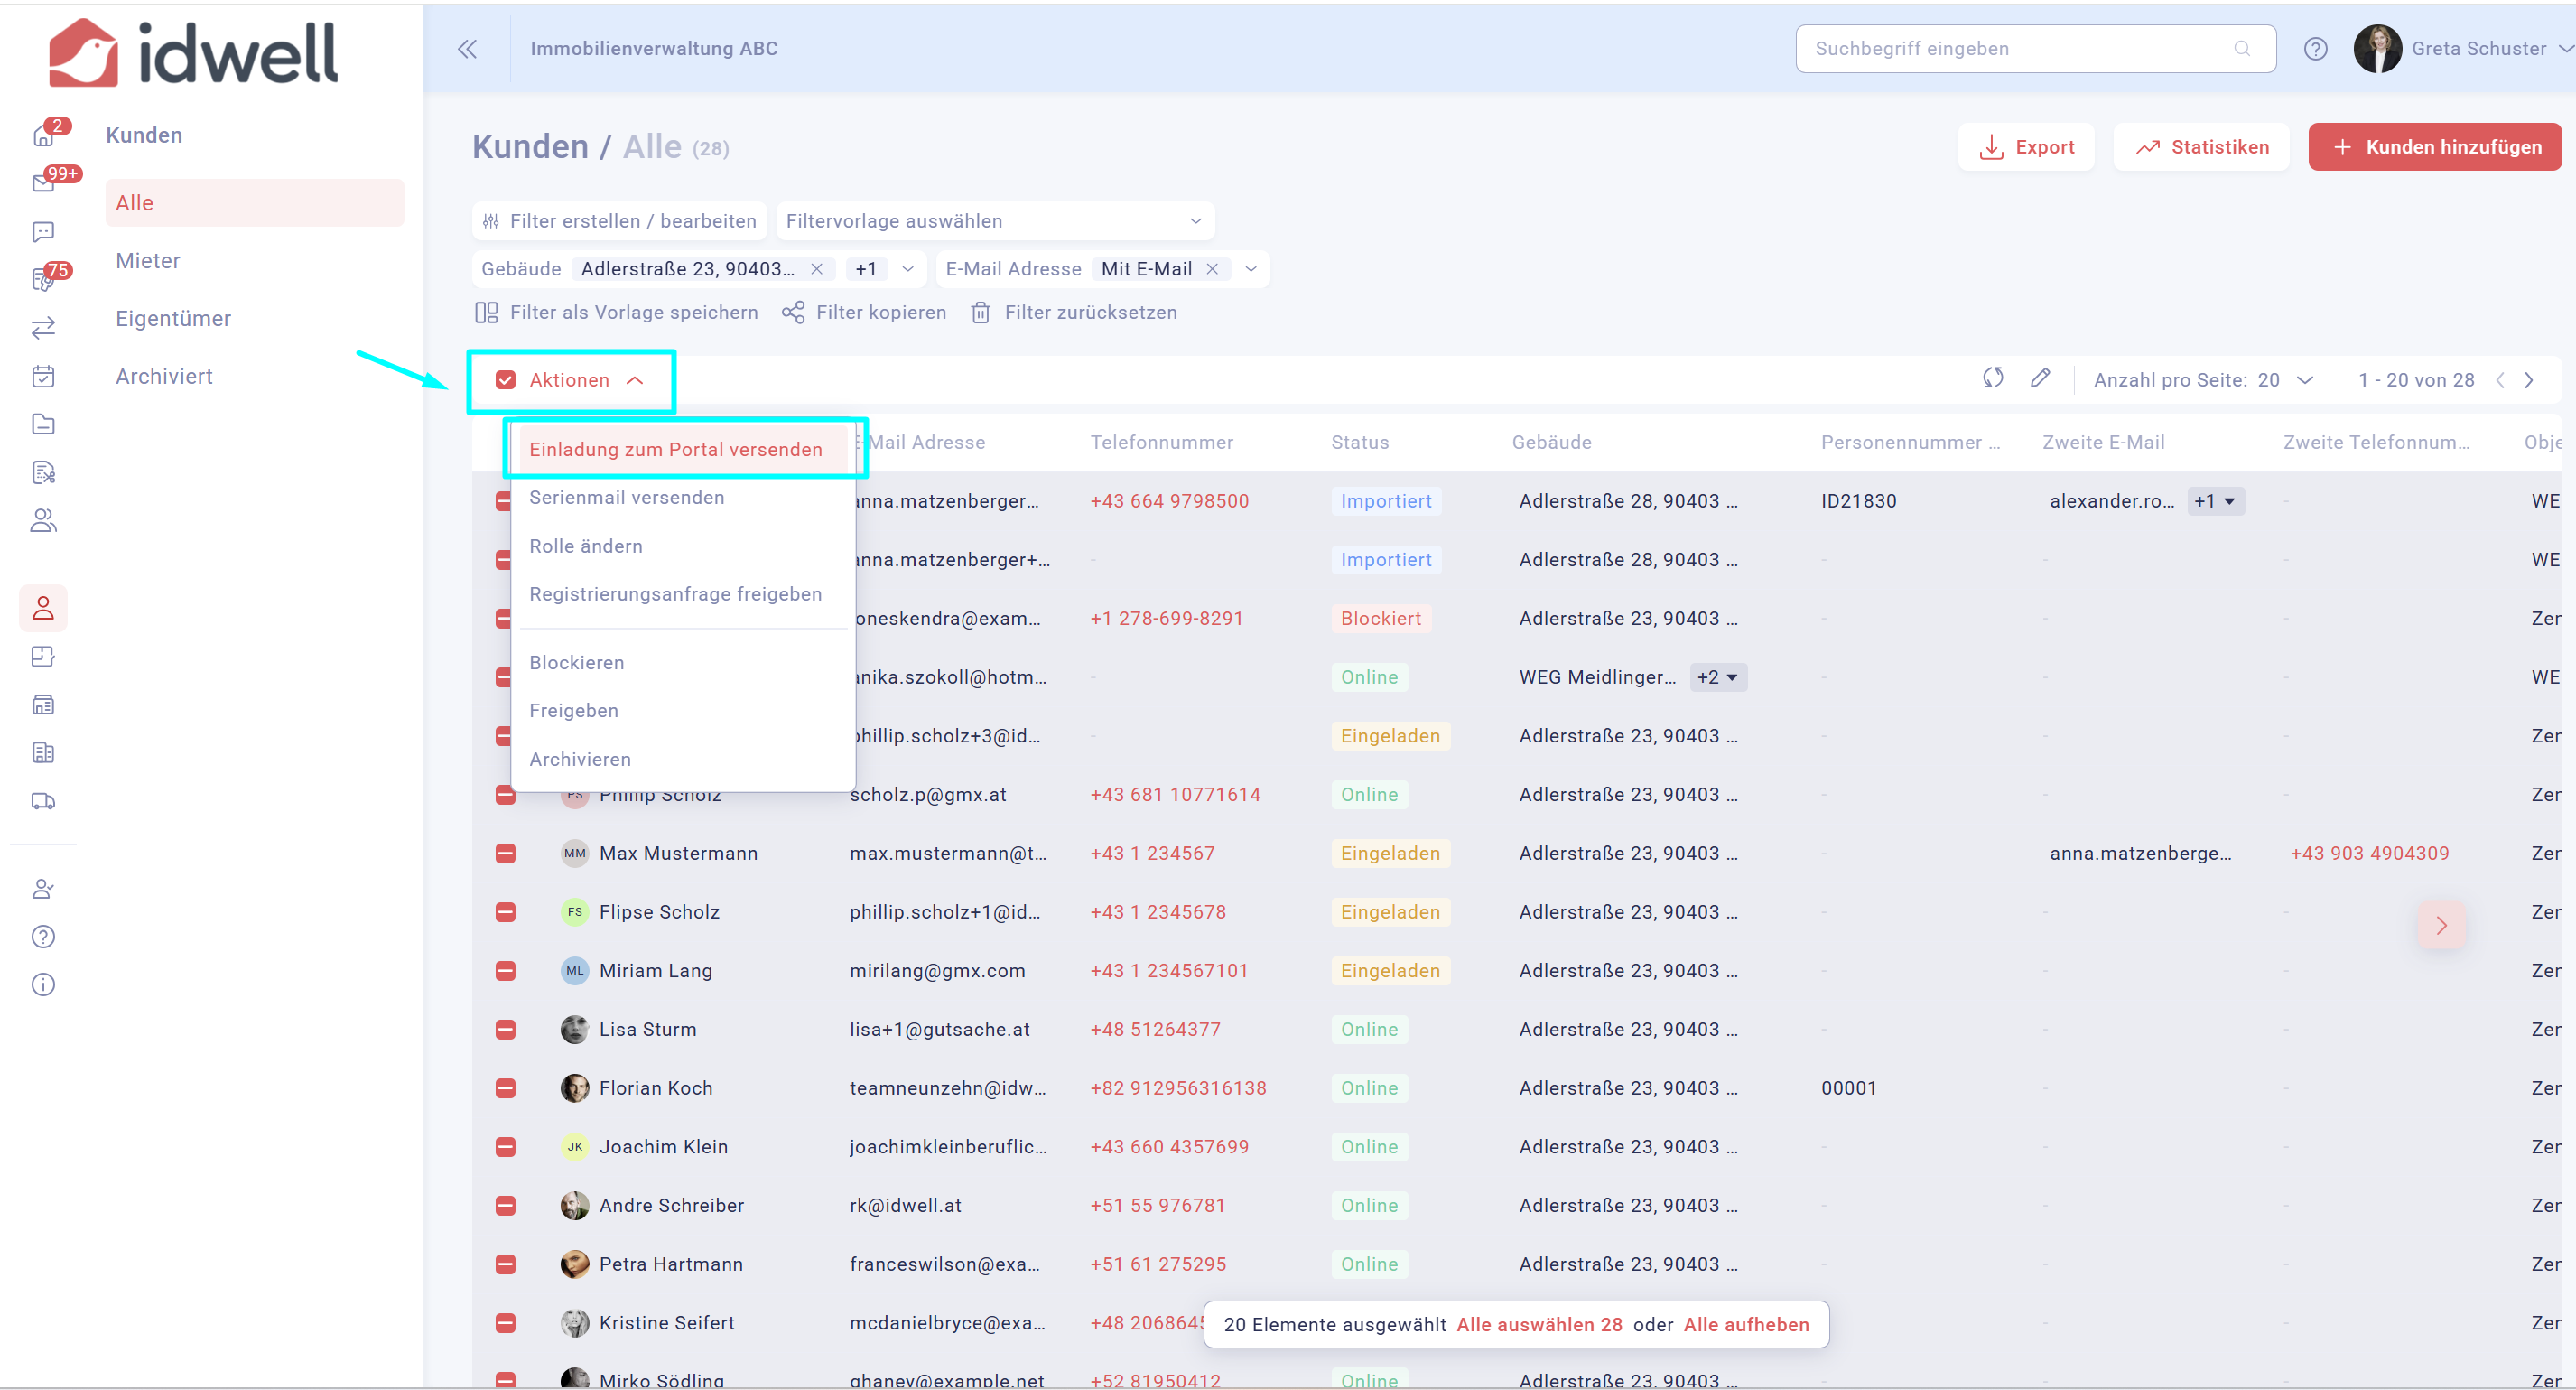Expand the E-Mail Adresse filter dropdown chevron
Image resolution: width=2576 pixels, height=1390 pixels.
coord(1250,269)
